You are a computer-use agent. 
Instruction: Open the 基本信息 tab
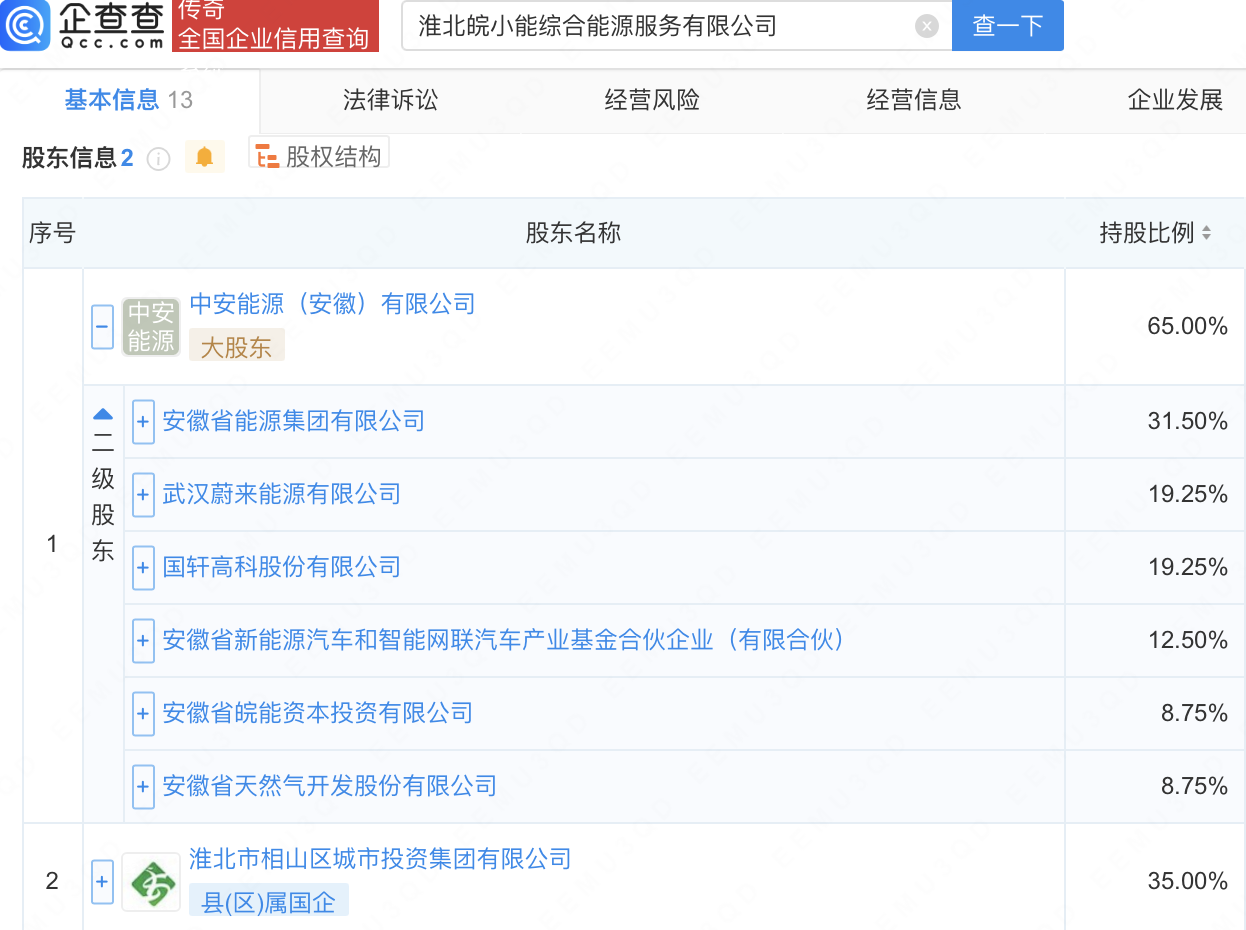tap(128, 100)
